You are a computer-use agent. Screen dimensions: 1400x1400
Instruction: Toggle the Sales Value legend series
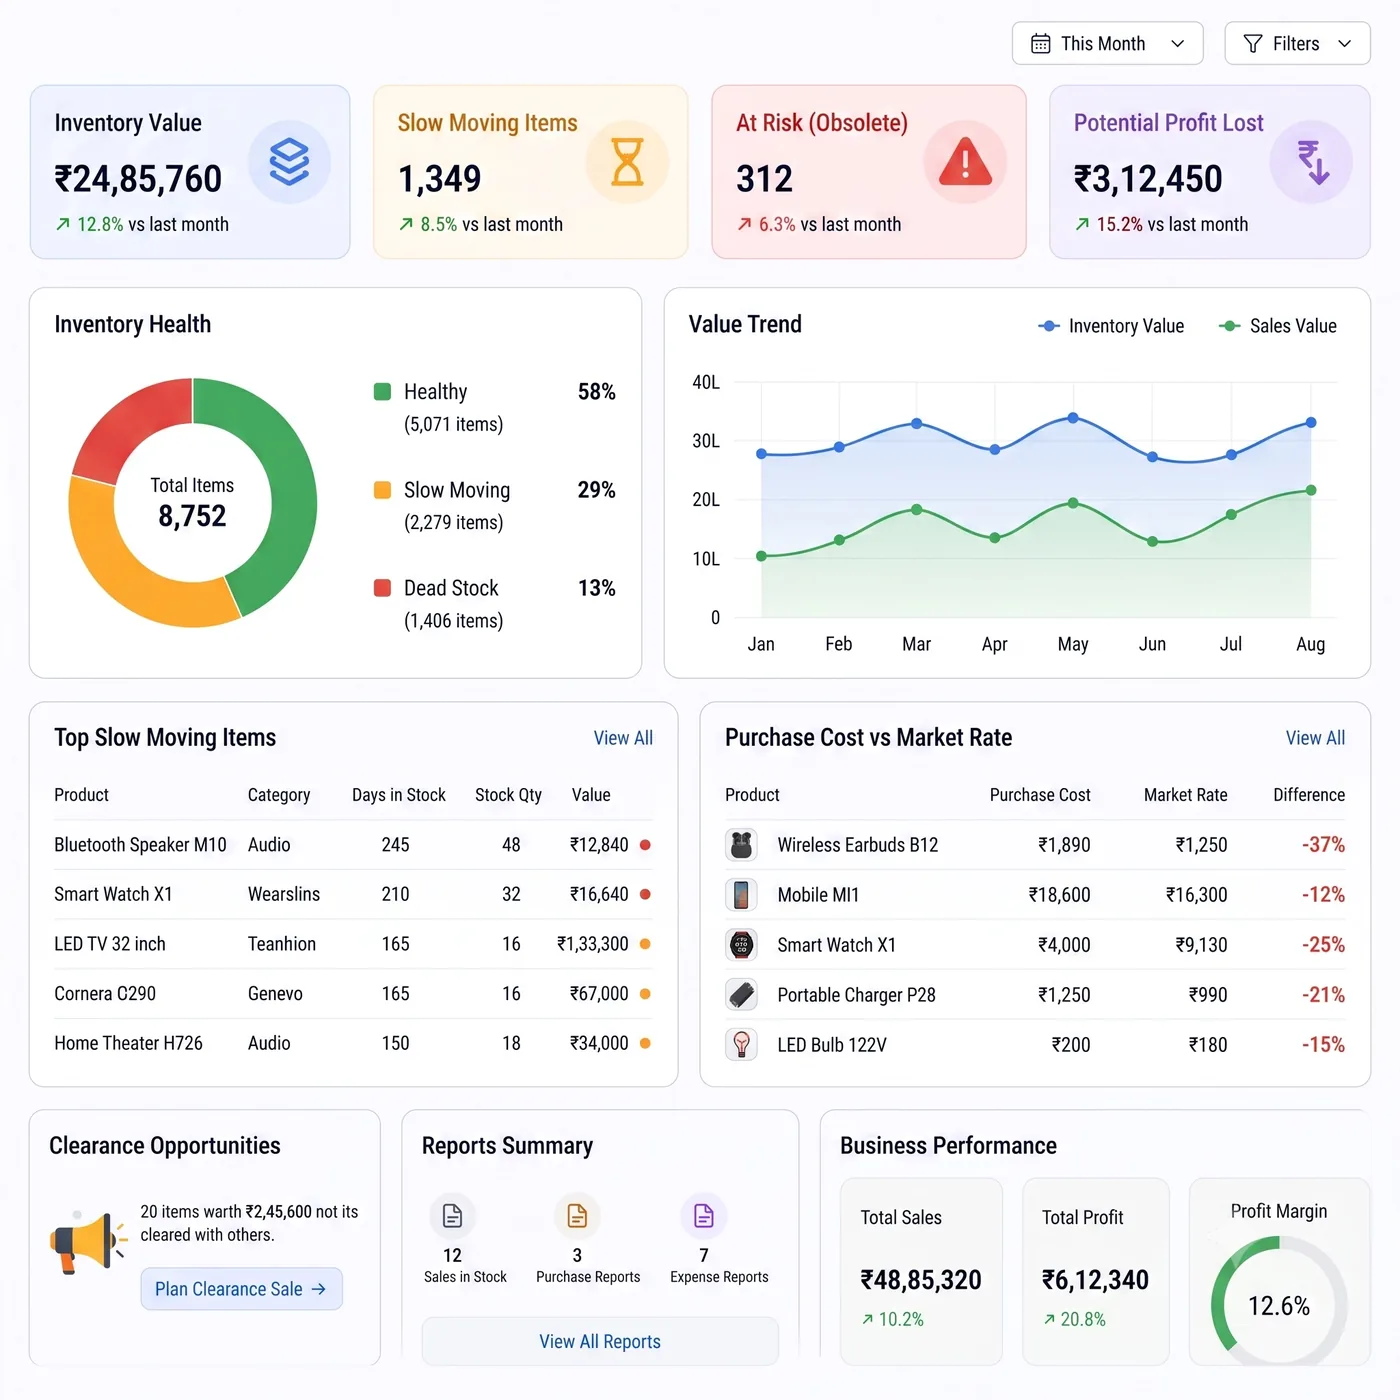(x=1277, y=326)
